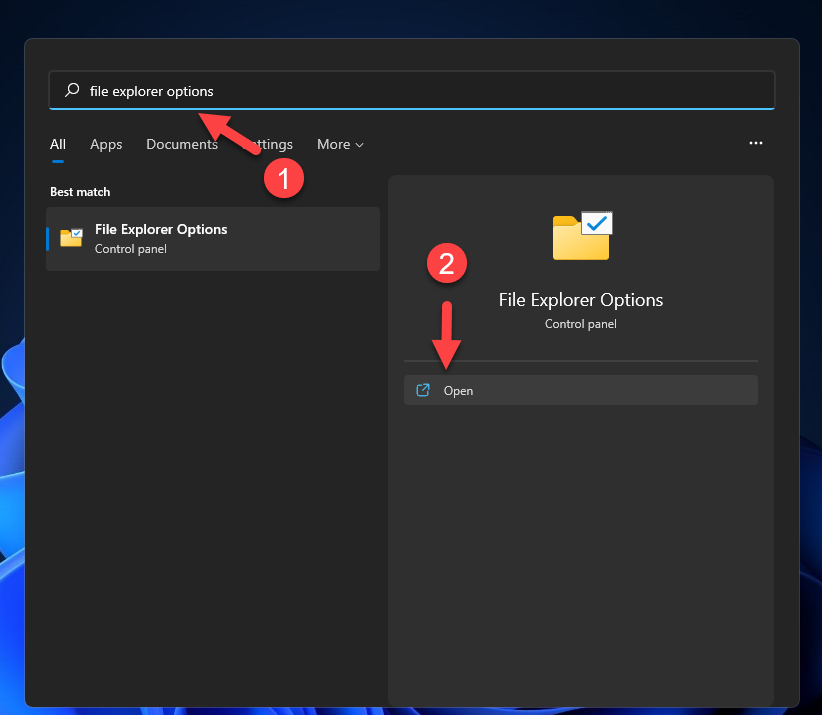
Task: Click the launch icon inside the Open button
Action: pos(422,390)
